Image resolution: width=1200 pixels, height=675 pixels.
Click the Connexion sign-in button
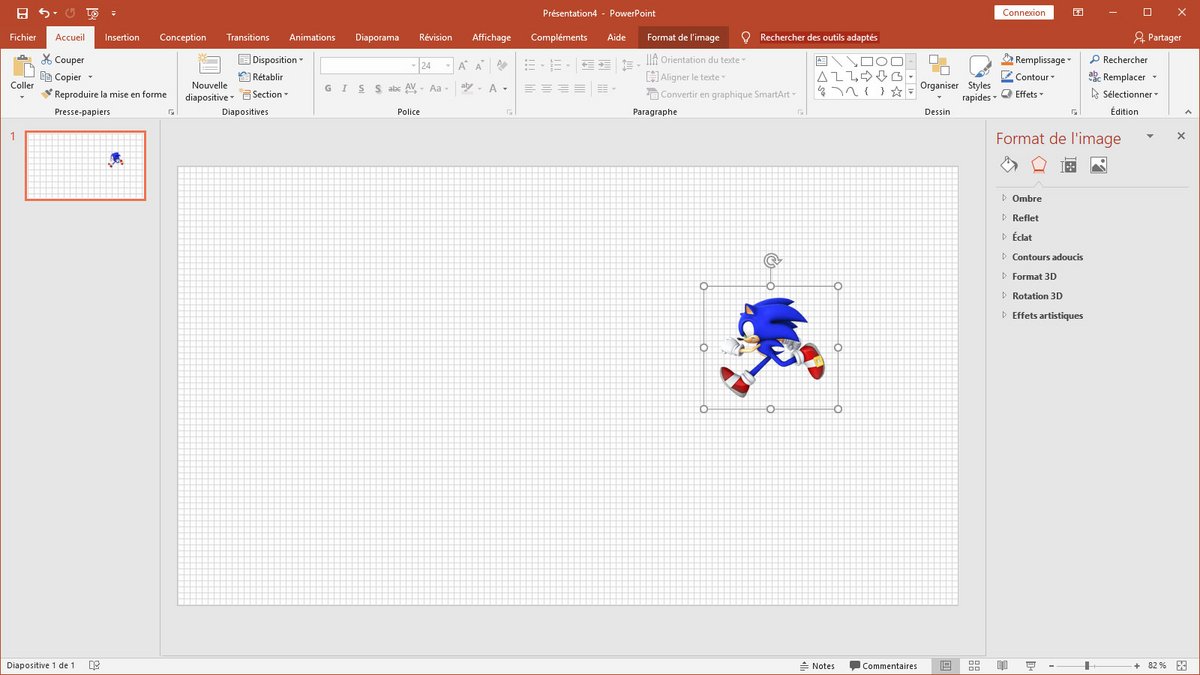(x=1024, y=13)
